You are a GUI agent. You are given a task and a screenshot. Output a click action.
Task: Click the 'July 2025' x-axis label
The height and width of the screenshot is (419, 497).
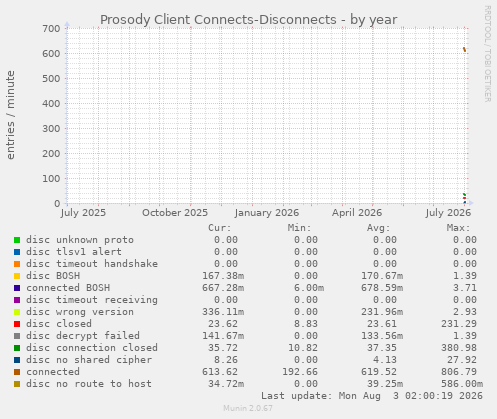pyautogui.click(x=83, y=213)
